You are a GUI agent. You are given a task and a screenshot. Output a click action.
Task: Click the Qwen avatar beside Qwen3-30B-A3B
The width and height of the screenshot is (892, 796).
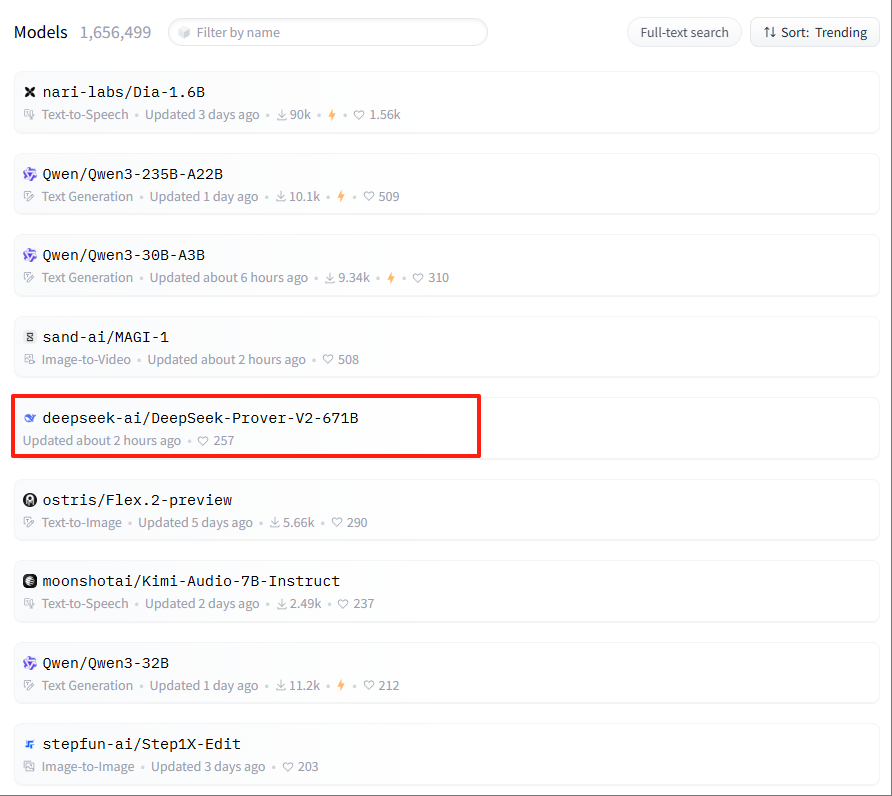pos(30,255)
